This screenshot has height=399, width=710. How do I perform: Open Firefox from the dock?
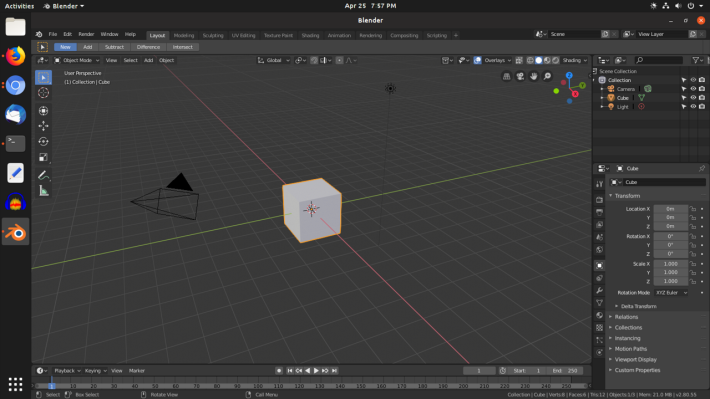click(15, 56)
